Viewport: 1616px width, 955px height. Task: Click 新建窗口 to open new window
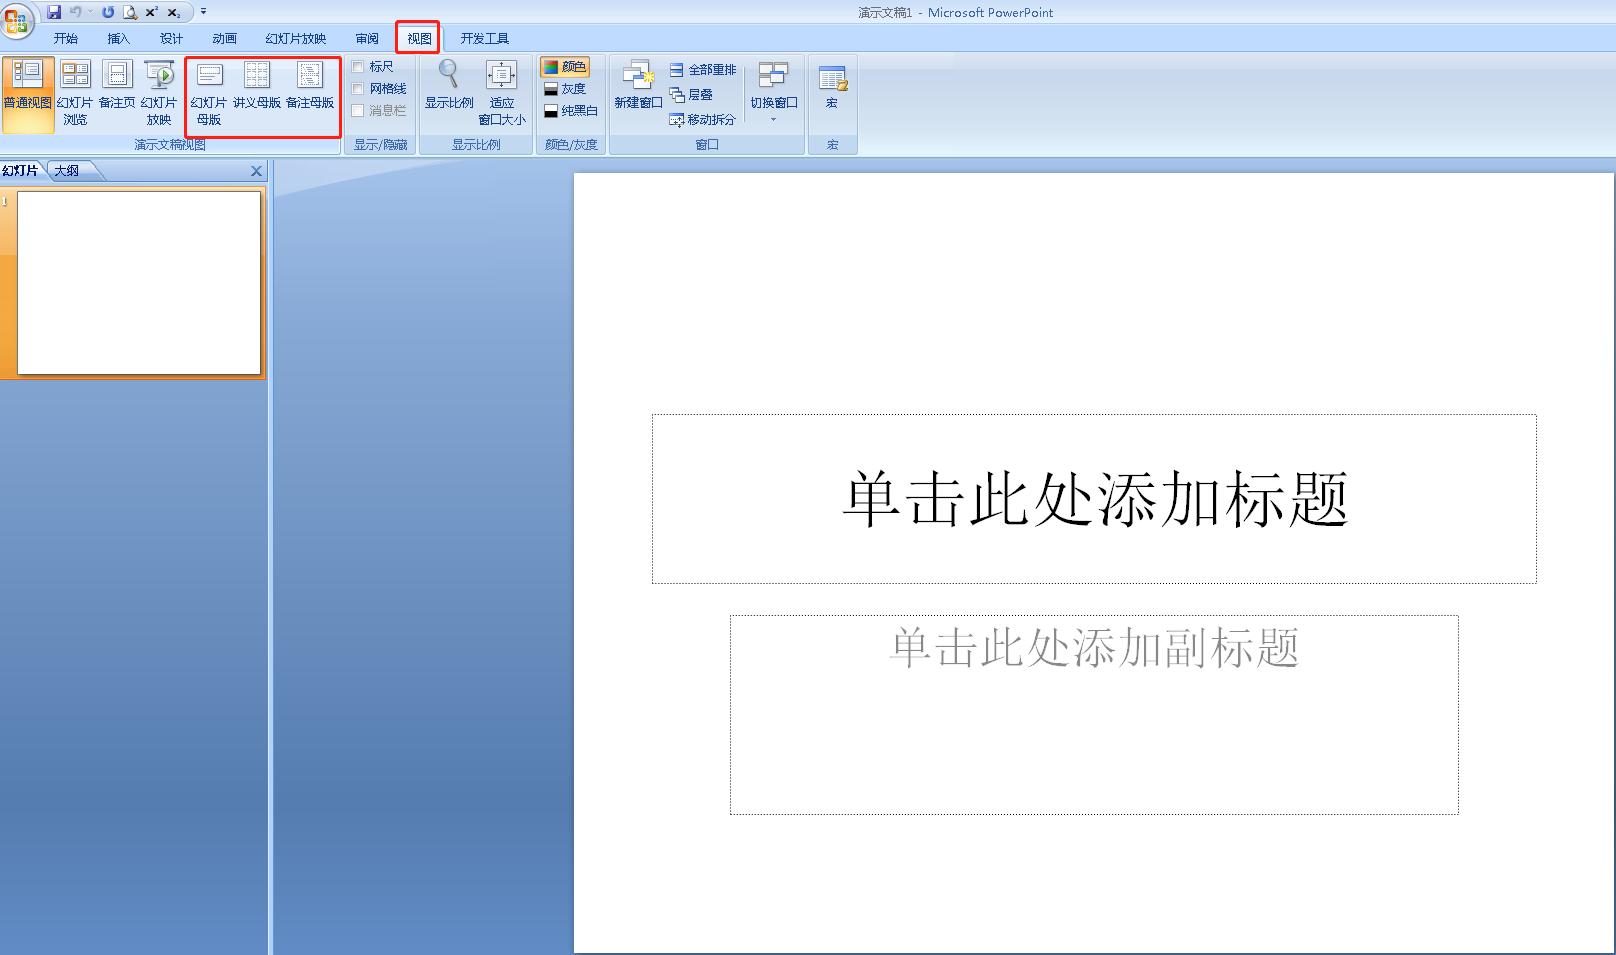pos(638,90)
